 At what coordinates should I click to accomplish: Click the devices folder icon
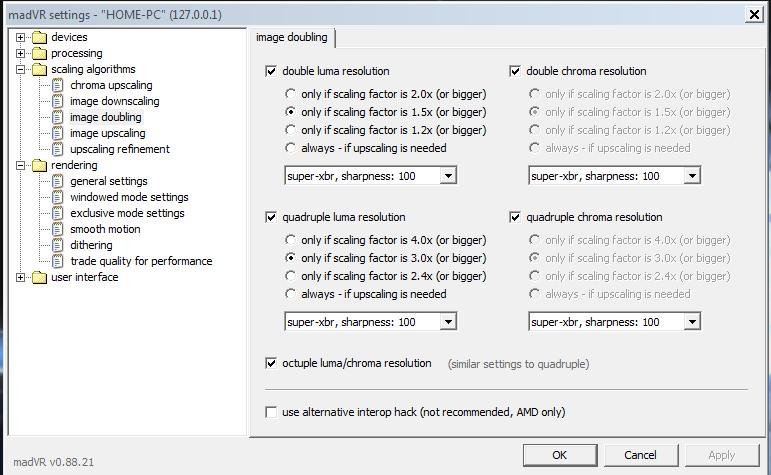click(x=38, y=38)
